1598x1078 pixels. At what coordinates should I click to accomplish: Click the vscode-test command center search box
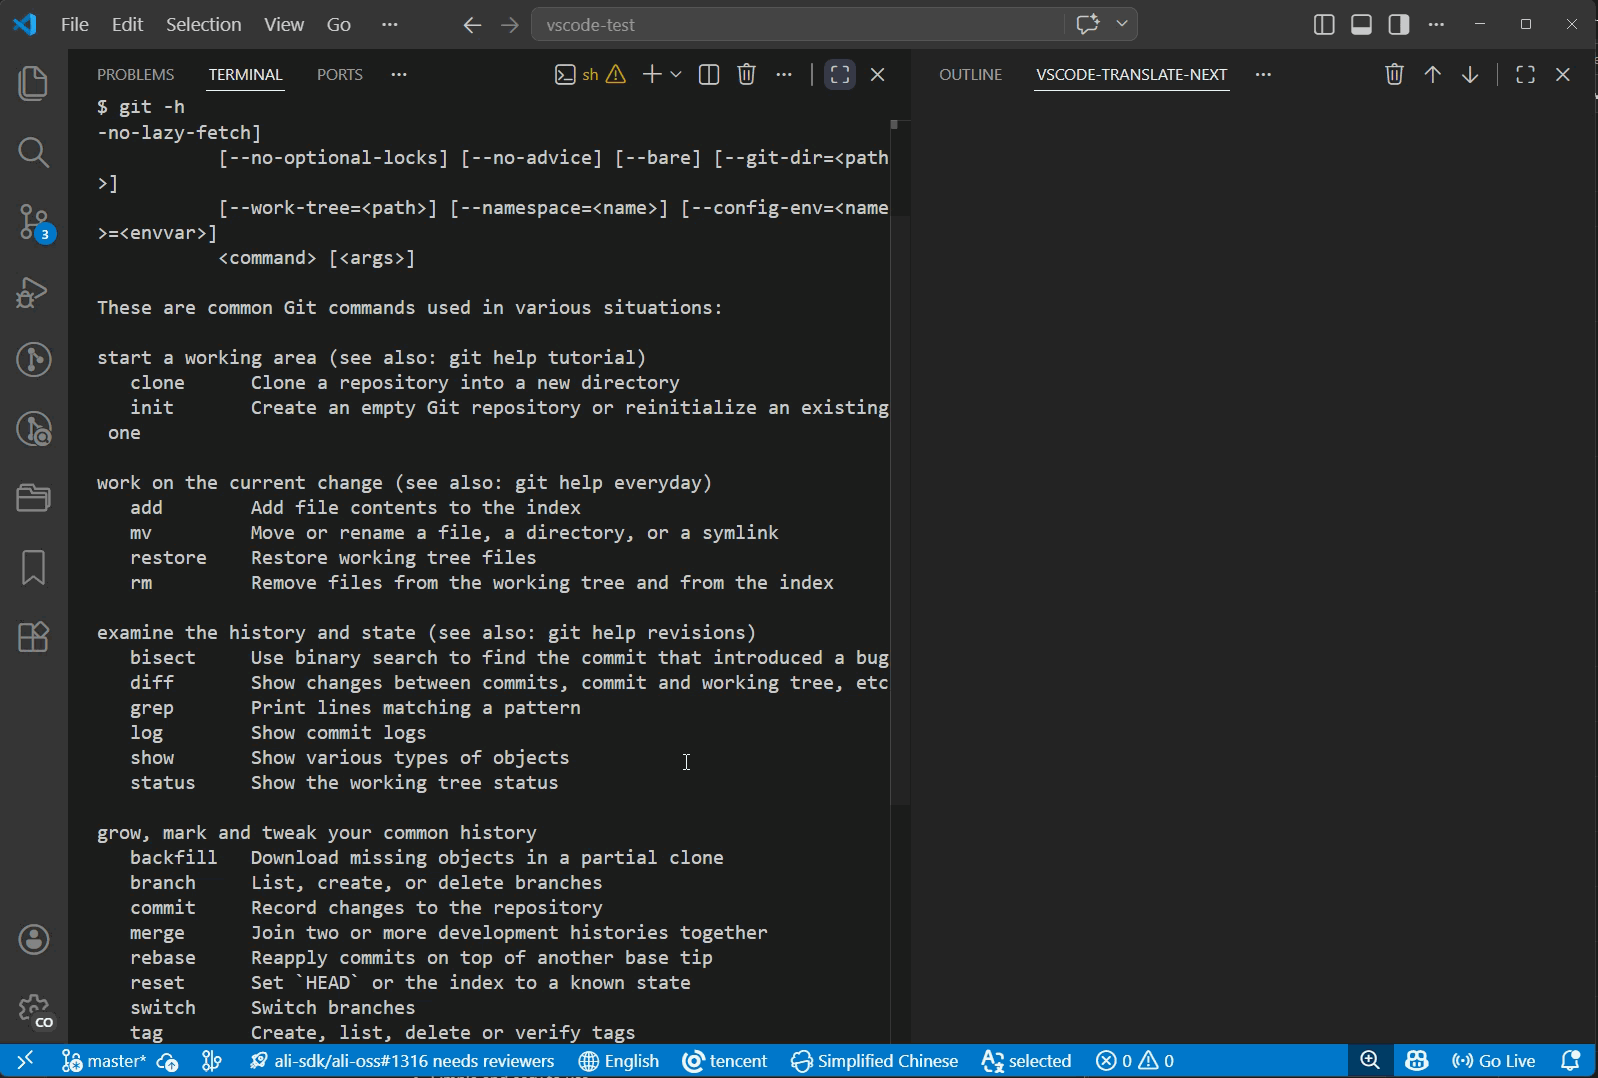click(x=799, y=24)
